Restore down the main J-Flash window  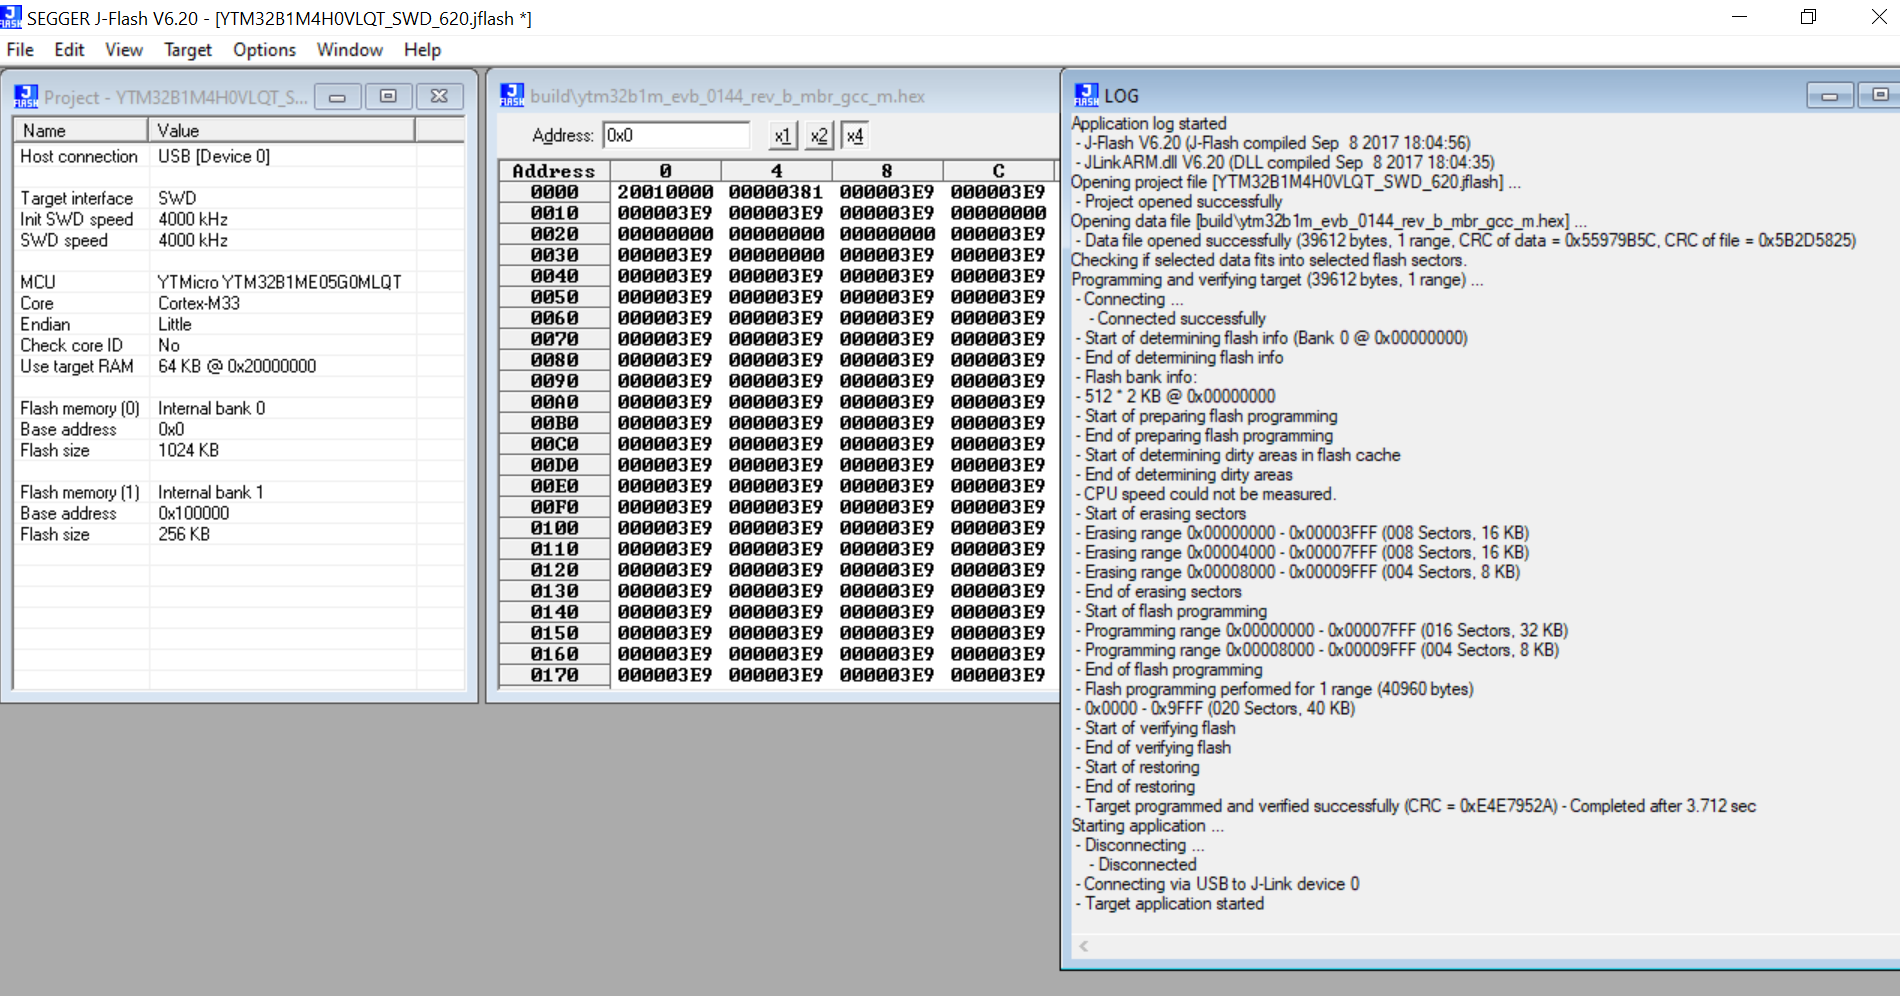point(1808,17)
